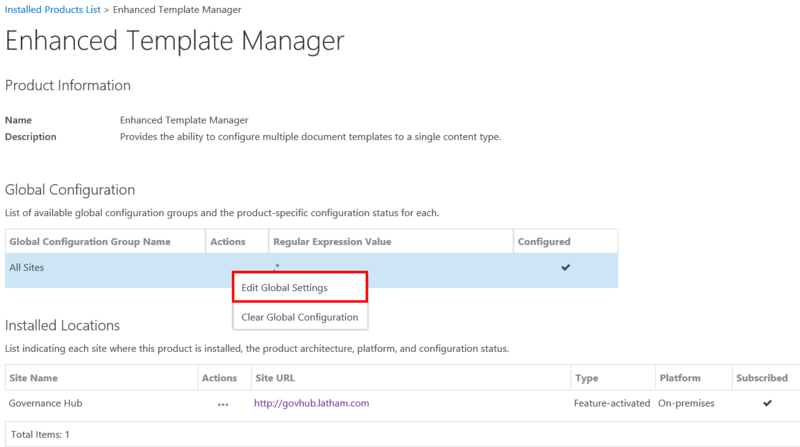Viewport: 800px width, 447px height.
Task: Open the Governance Hub actions ellipsis menu
Action: point(222,404)
